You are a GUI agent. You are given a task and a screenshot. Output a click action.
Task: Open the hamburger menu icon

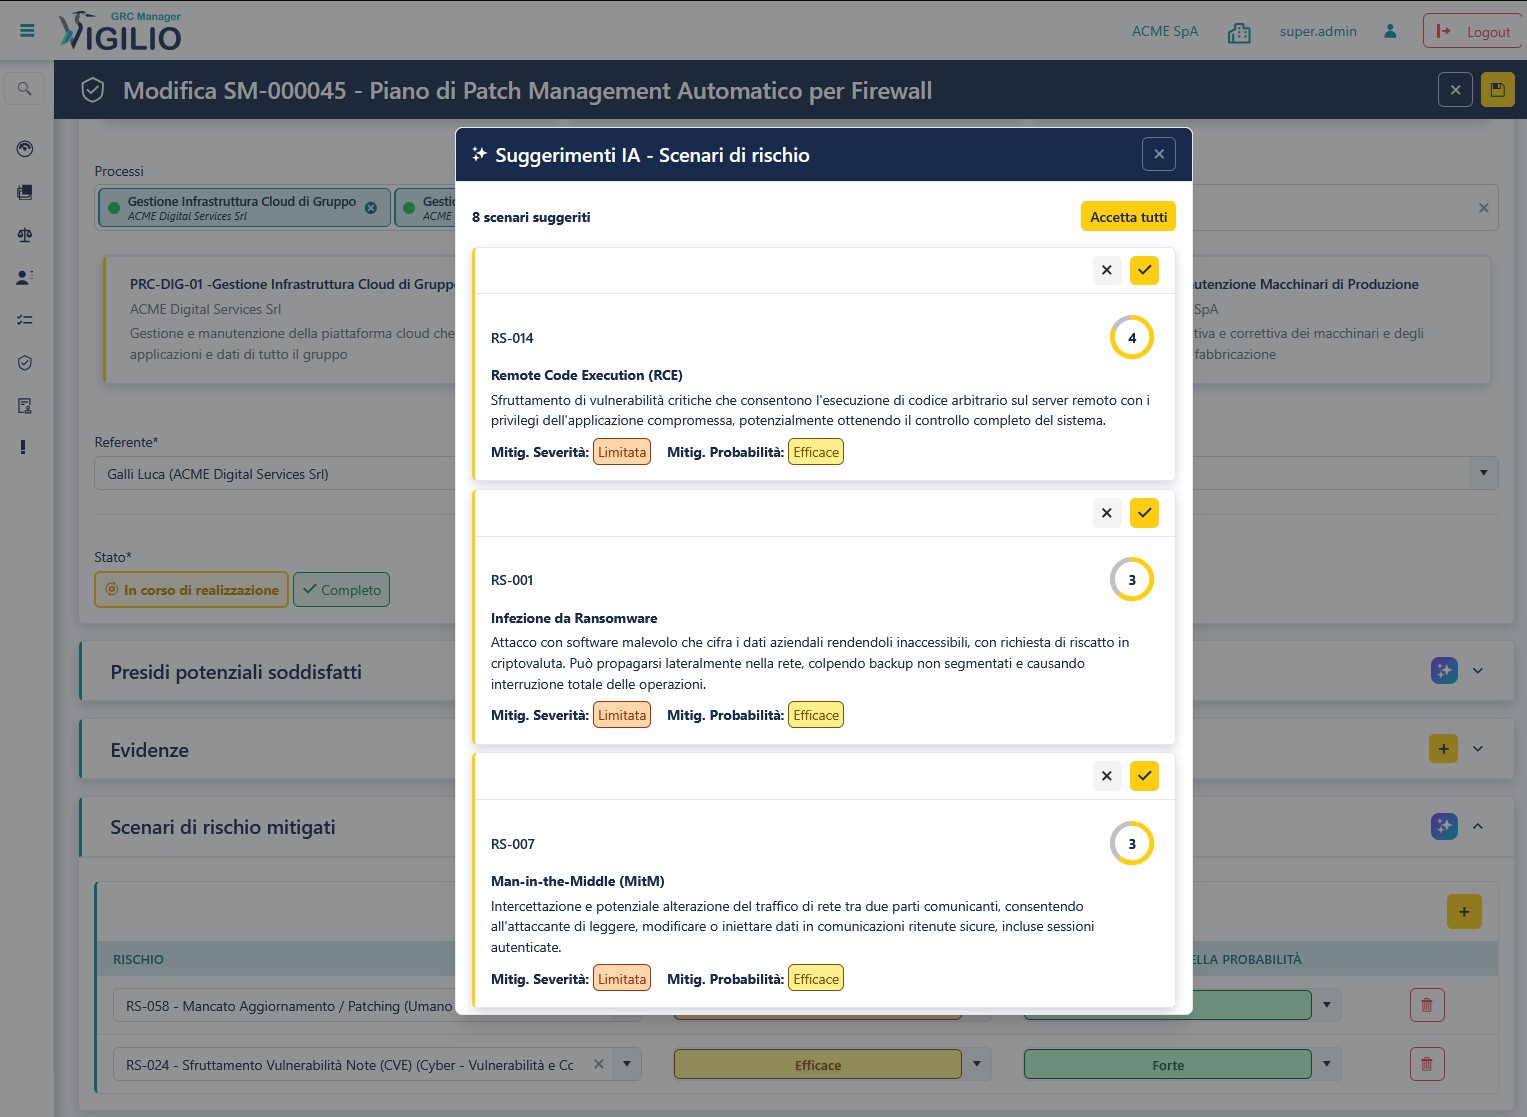27,31
